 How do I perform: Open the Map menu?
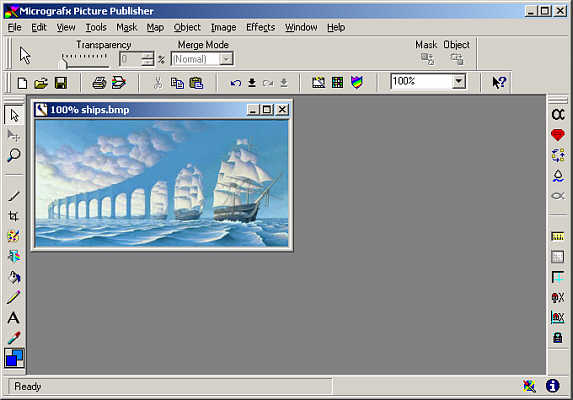(155, 27)
